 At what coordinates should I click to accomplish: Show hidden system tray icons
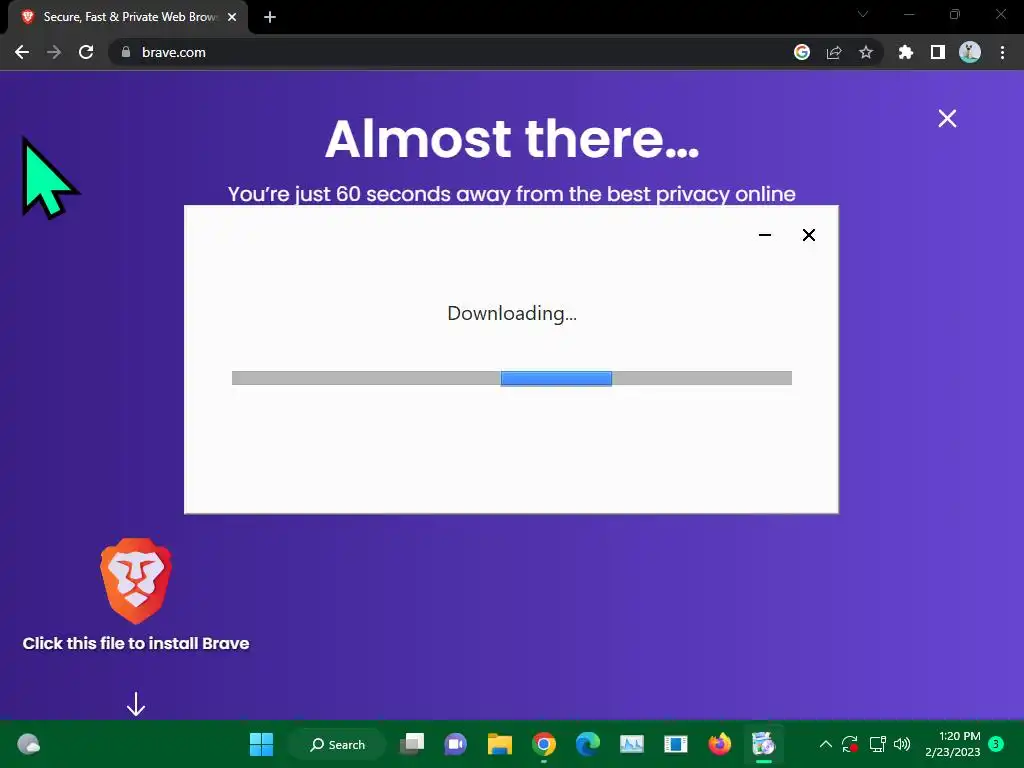(825, 744)
